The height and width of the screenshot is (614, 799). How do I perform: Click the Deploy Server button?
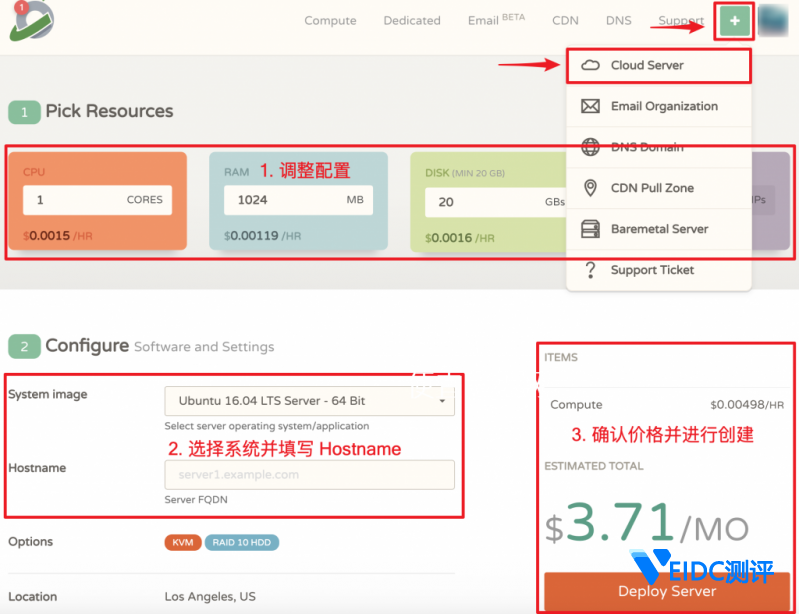click(x=667, y=591)
